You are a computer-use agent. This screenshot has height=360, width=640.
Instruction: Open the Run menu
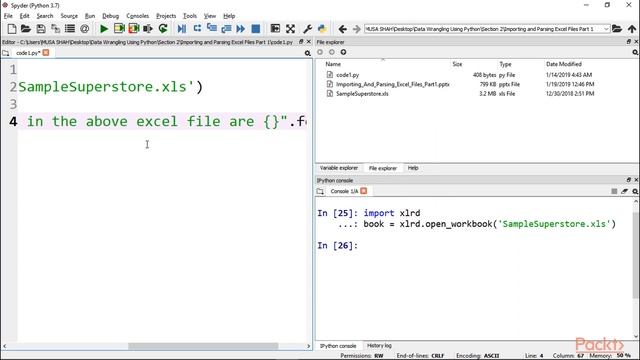[90, 16]
